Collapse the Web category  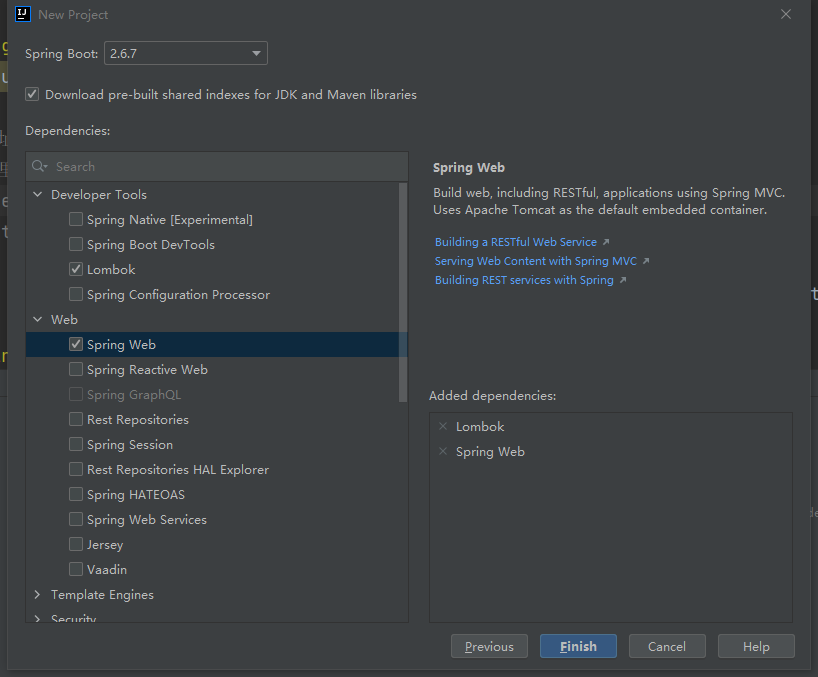(x=38, y=319)
